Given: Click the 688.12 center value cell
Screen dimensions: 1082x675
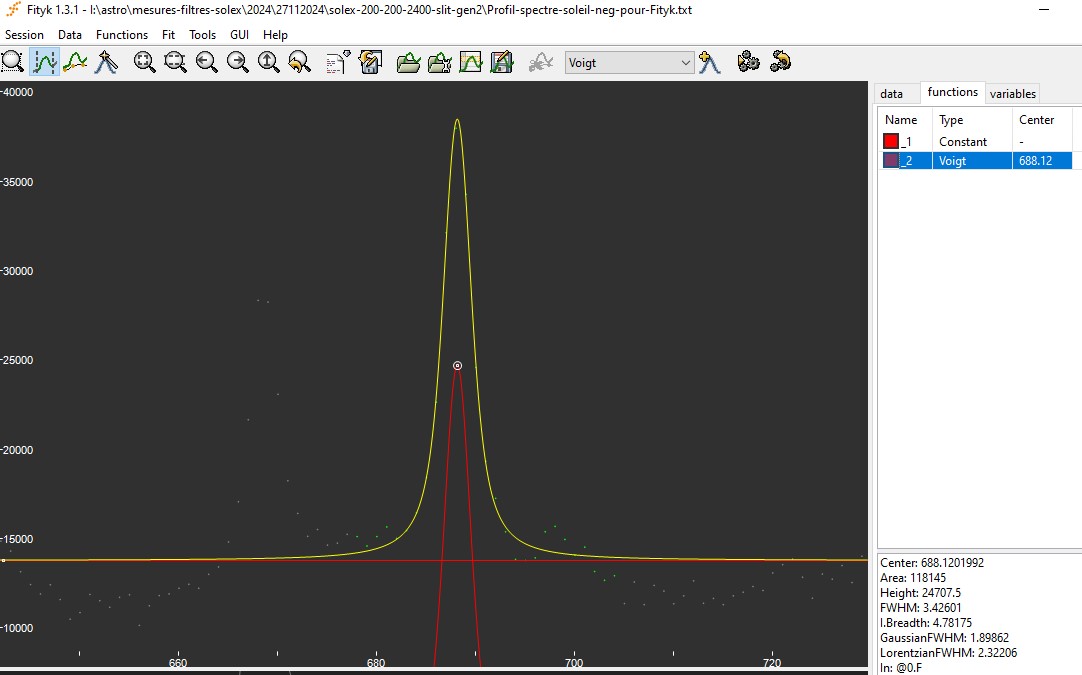Looking at the screenshot, I should point(1042,160).
